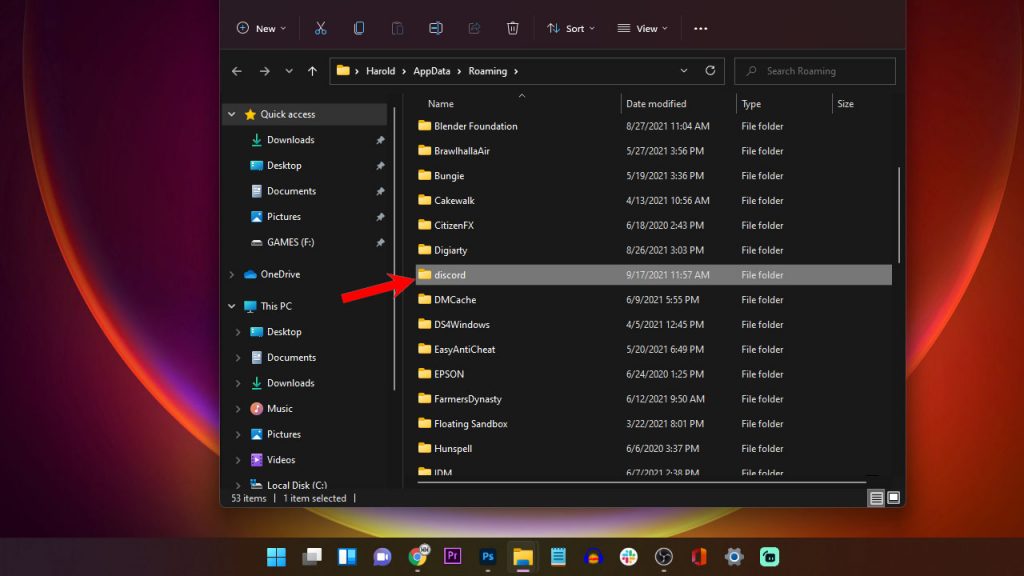The width and height of the screenshot is (1024, 576).
Task: Select the Bungie folder
Action: (449, 176)
